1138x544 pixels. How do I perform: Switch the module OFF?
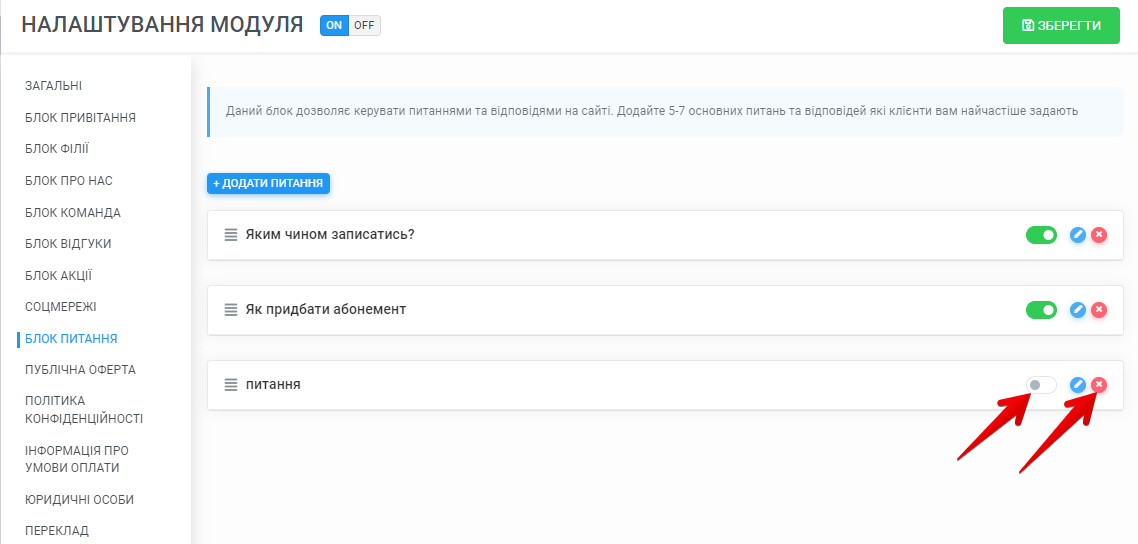(364, 25)
